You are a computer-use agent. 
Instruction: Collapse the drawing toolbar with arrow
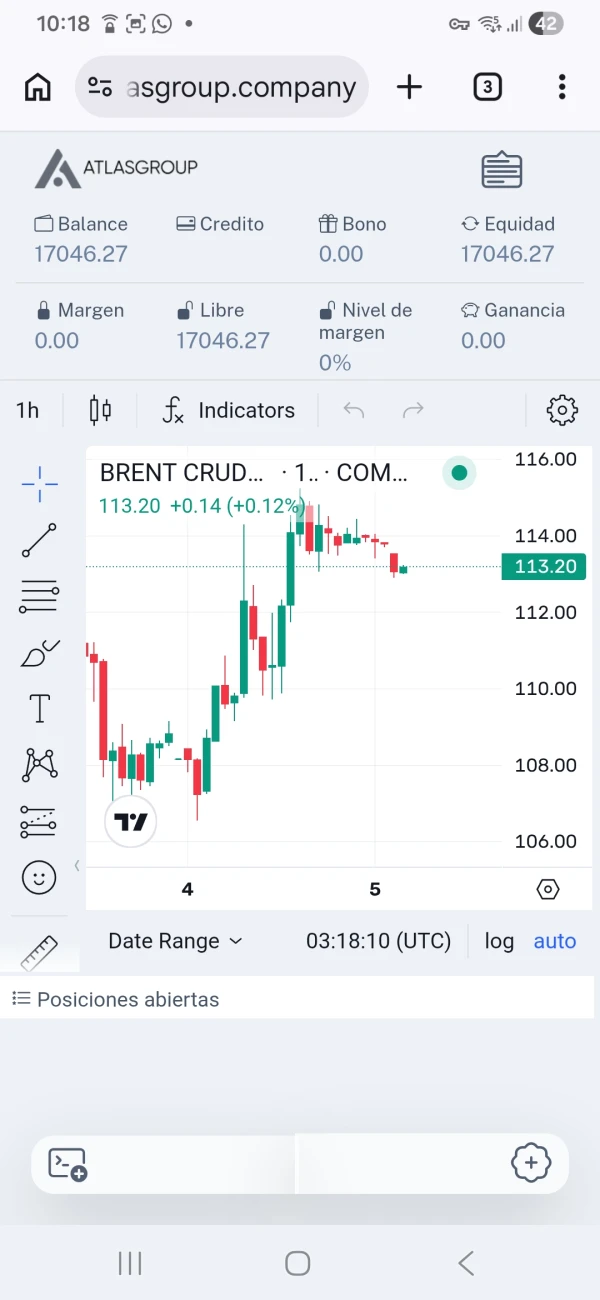pos(77,865)
